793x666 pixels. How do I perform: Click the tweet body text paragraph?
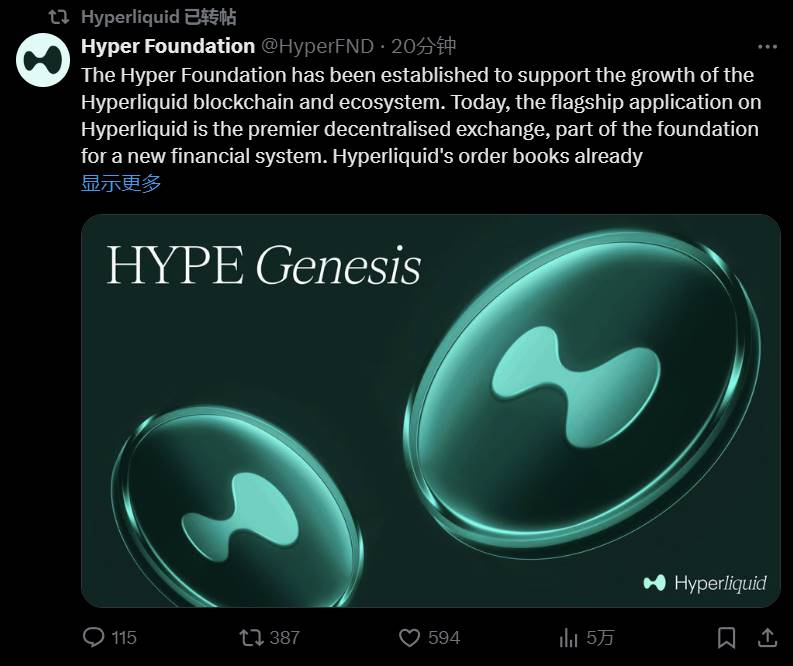coord(418,115)
